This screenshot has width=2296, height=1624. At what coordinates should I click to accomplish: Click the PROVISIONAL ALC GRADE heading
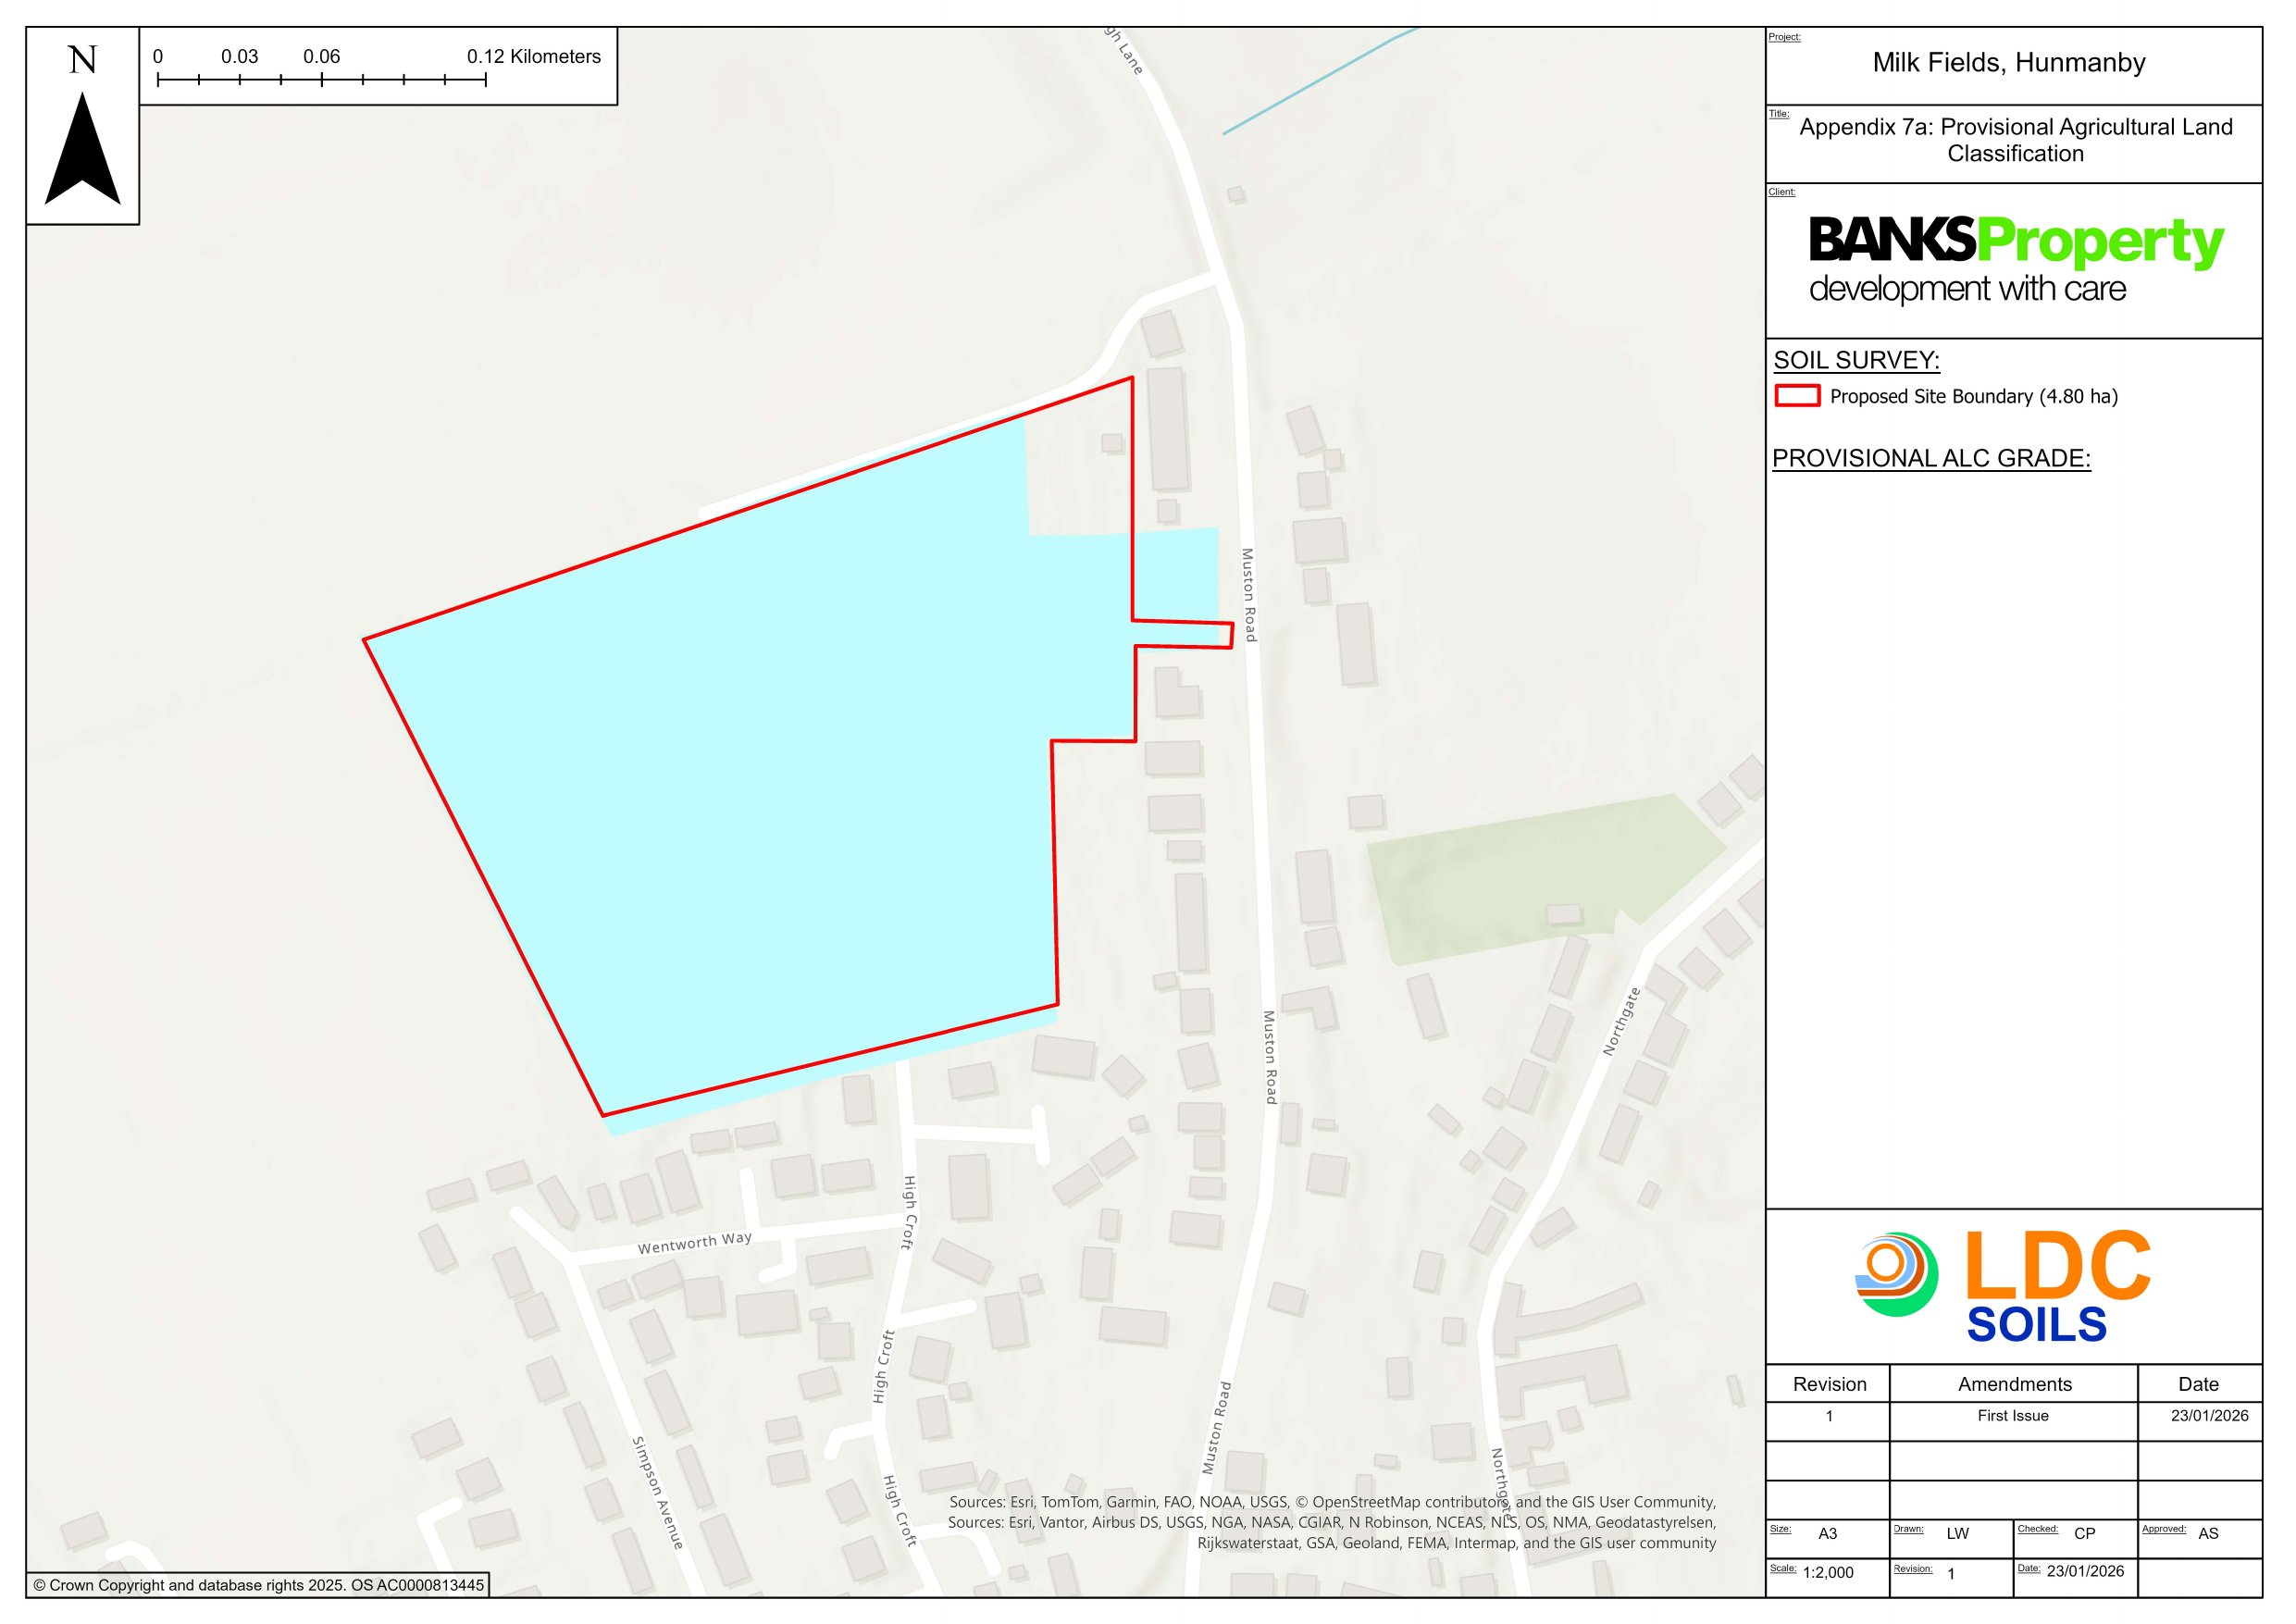[1930, 458]
